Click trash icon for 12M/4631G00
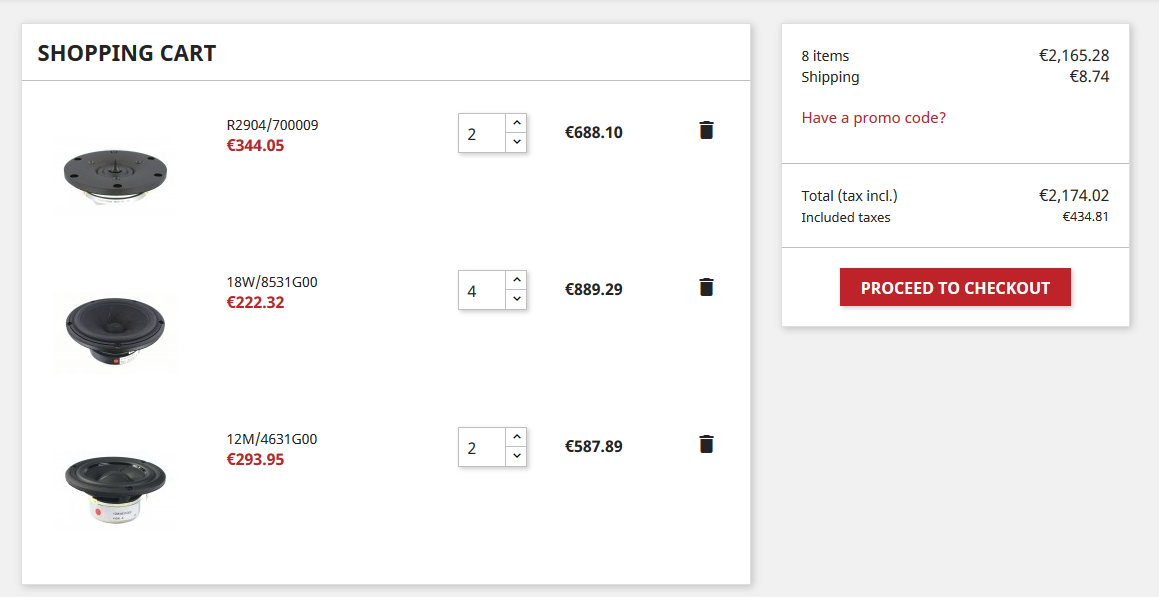This screenshot has width=1159, height=597. tap(706, 444)
